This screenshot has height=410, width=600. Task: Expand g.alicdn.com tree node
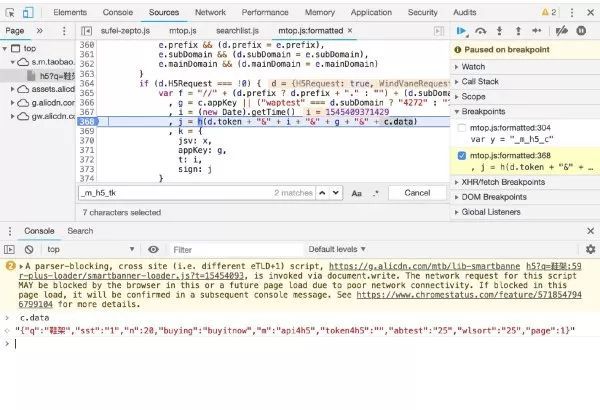(13, 103)
